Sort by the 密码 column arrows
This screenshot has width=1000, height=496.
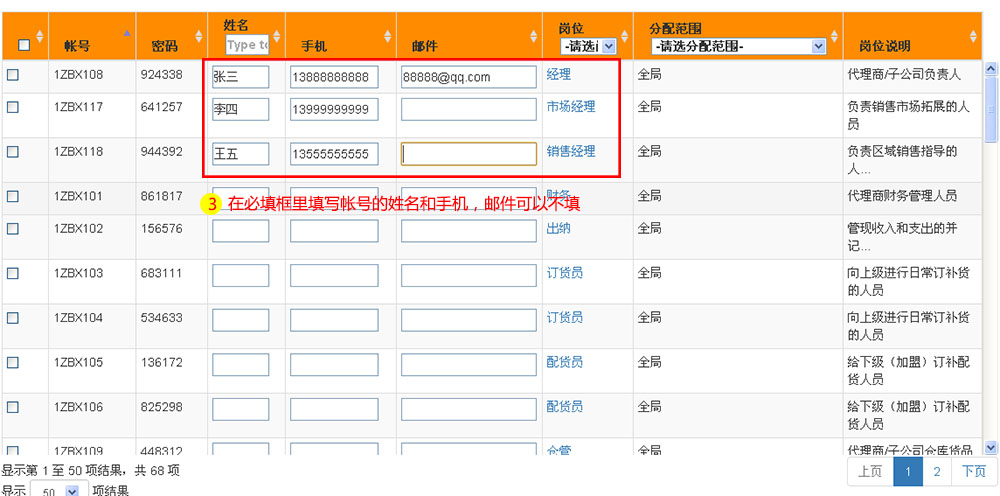[198, 36]
